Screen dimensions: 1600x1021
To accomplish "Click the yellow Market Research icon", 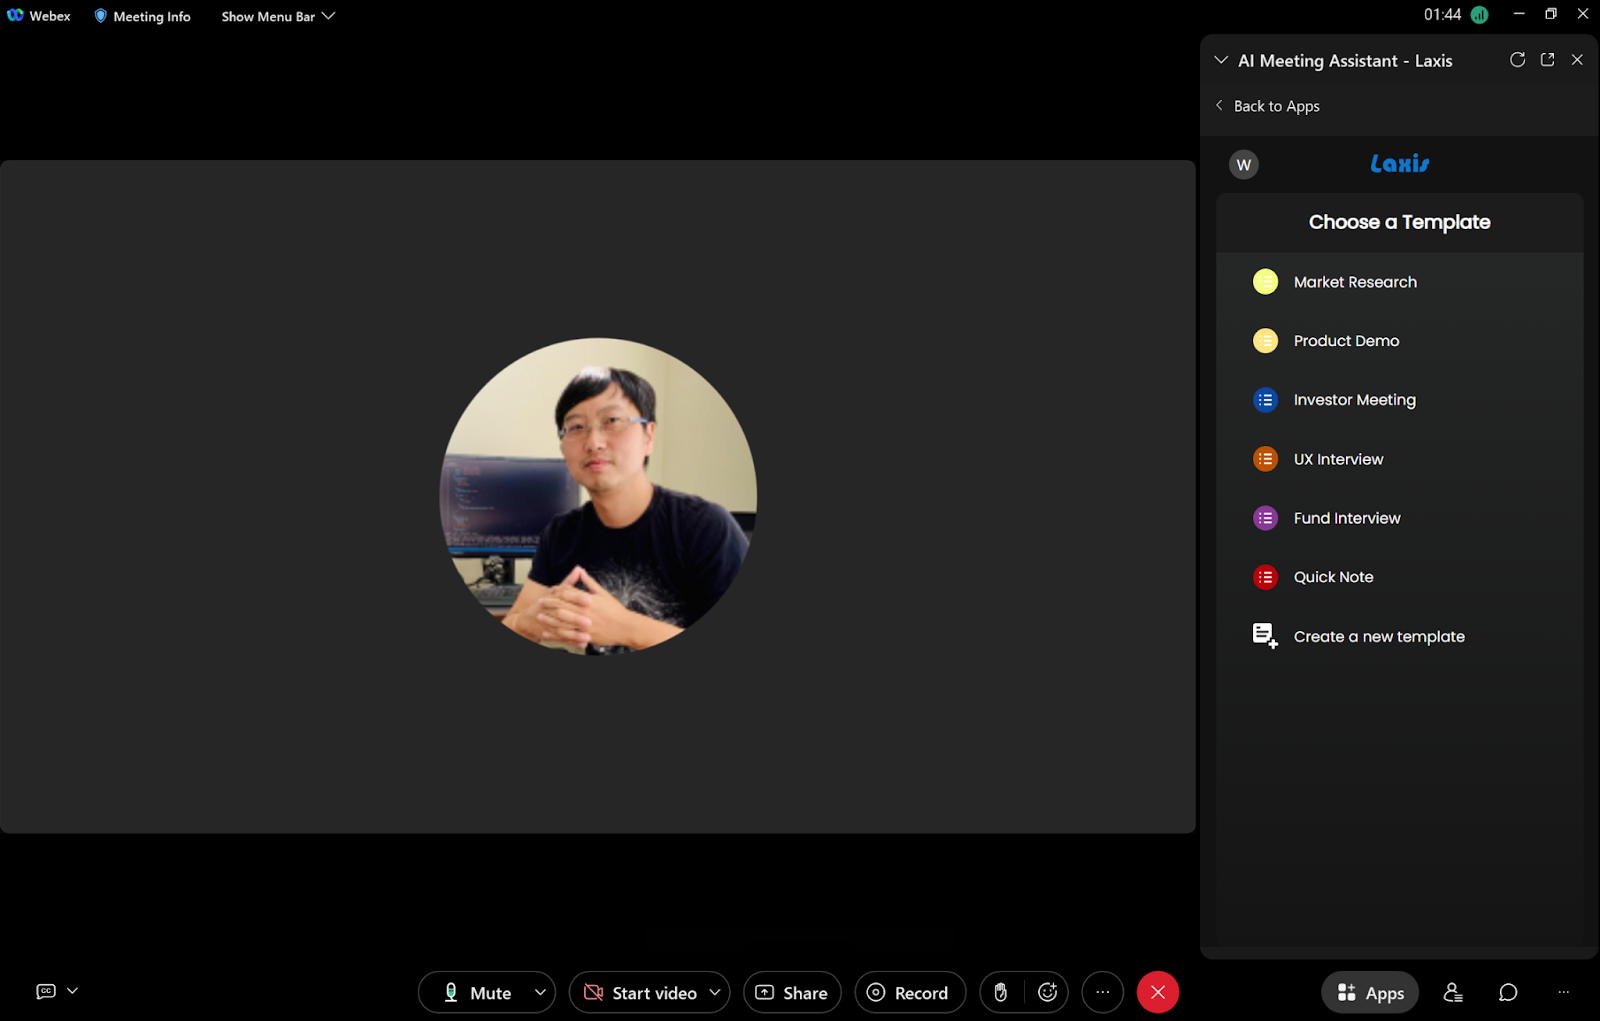I will pos(1265,282).
